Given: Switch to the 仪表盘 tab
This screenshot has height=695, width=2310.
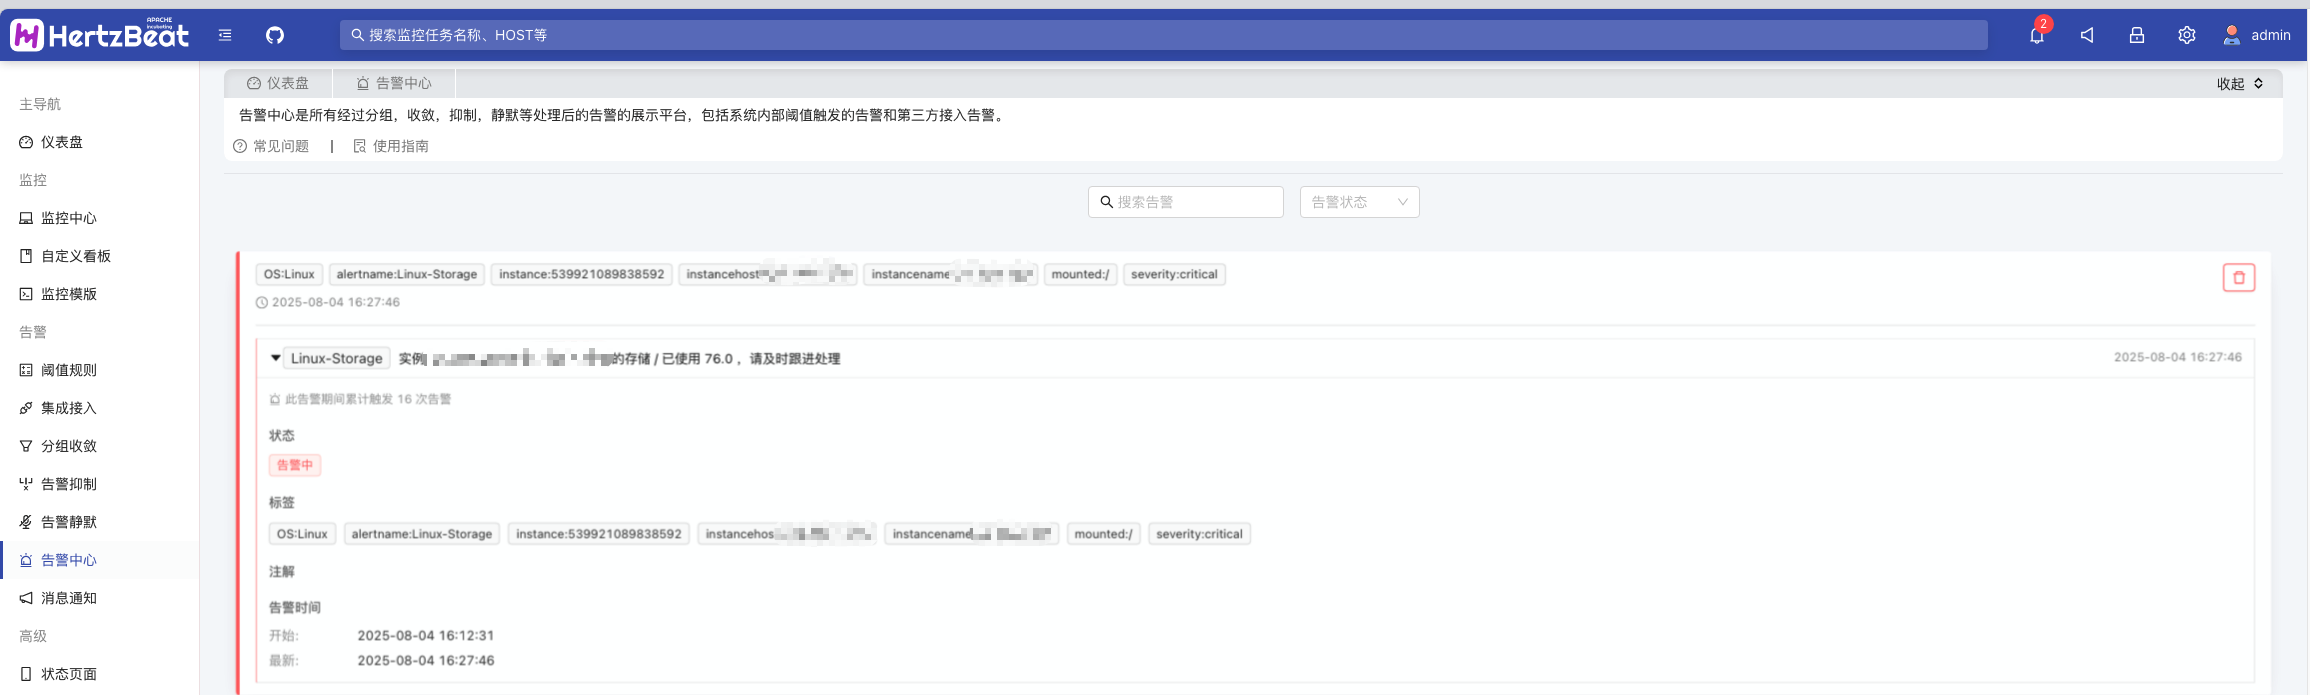Looking at the screenshot, I should coord(278,84).
